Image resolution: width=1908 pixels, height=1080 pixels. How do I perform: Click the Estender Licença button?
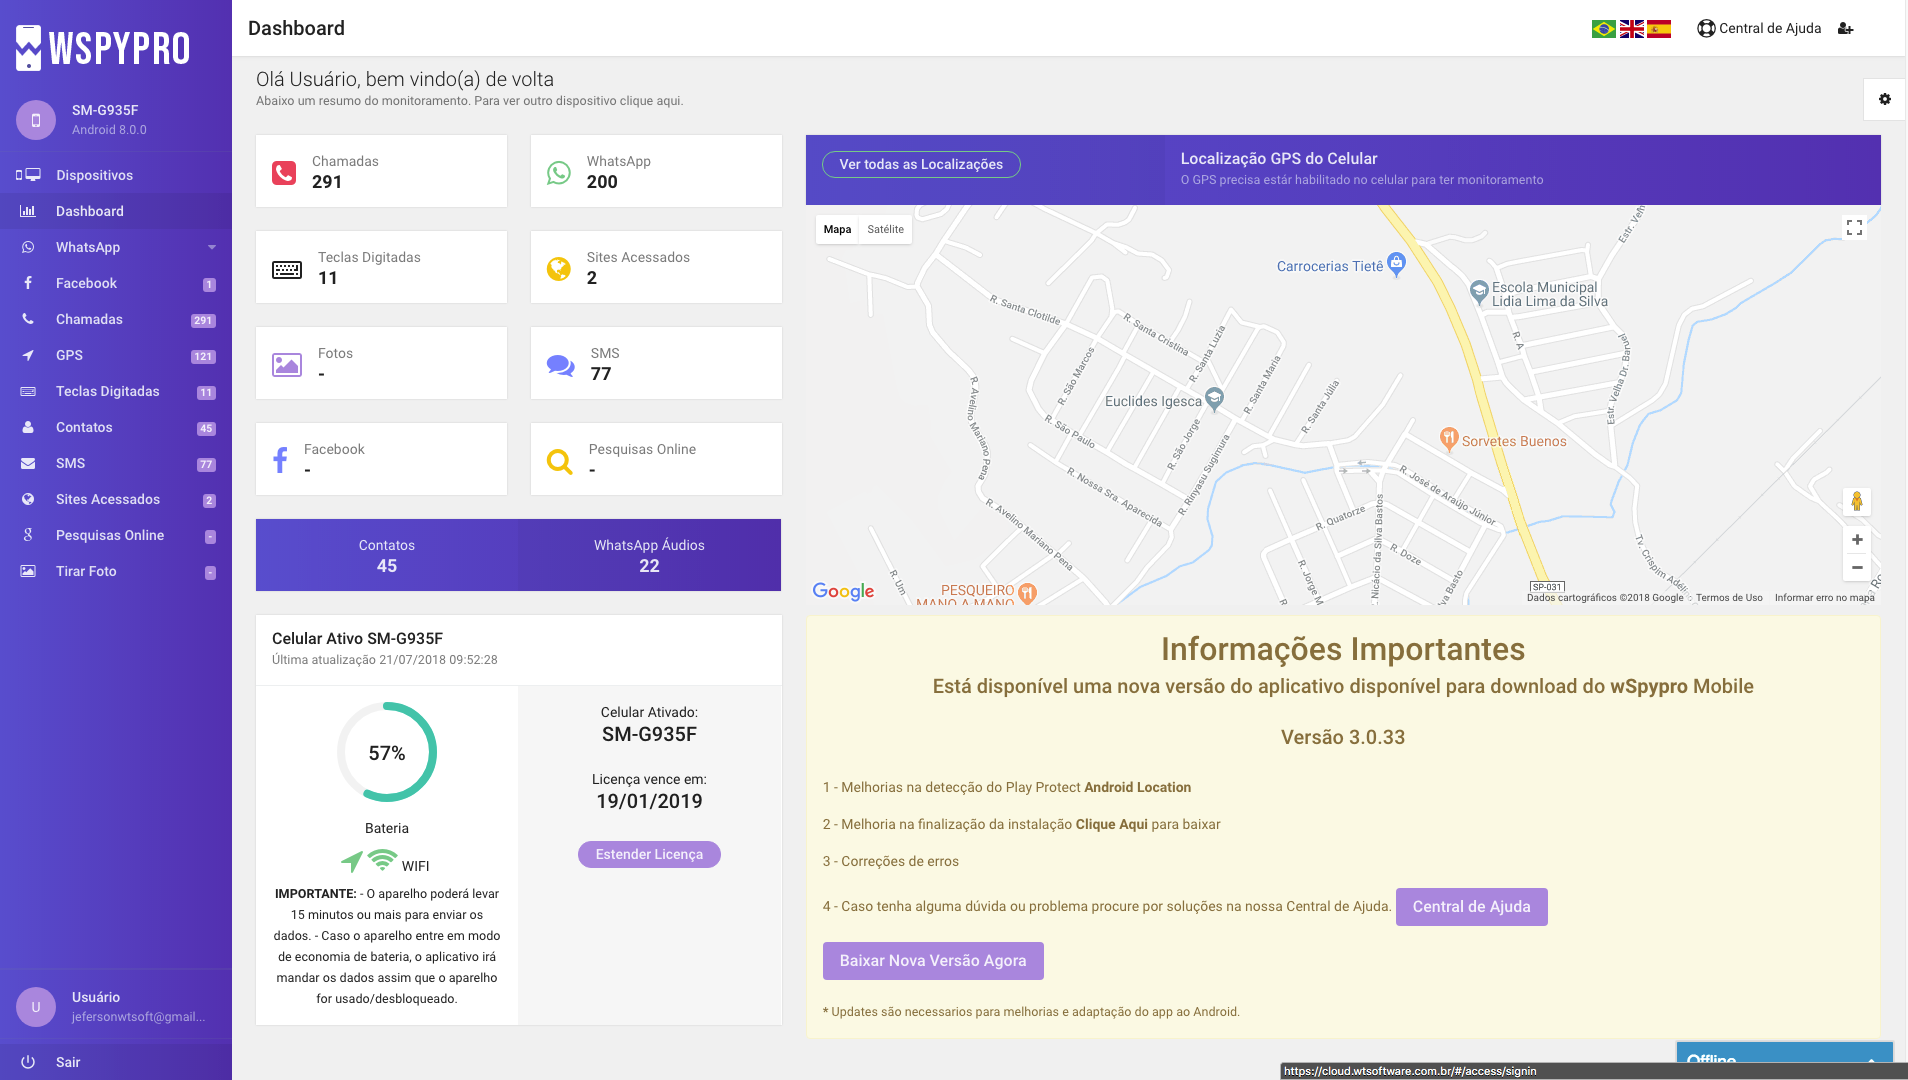point(649,854)
